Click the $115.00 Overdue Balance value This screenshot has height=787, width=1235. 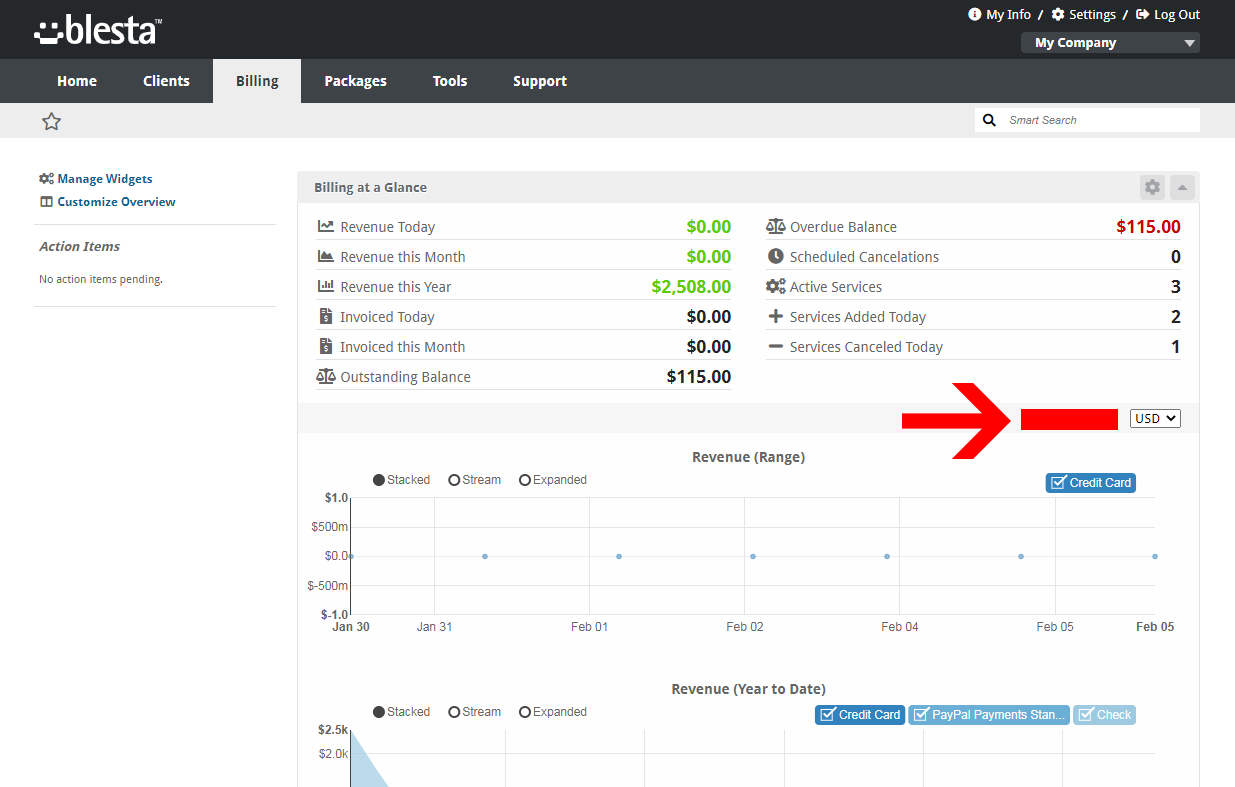click(1148, 227)
